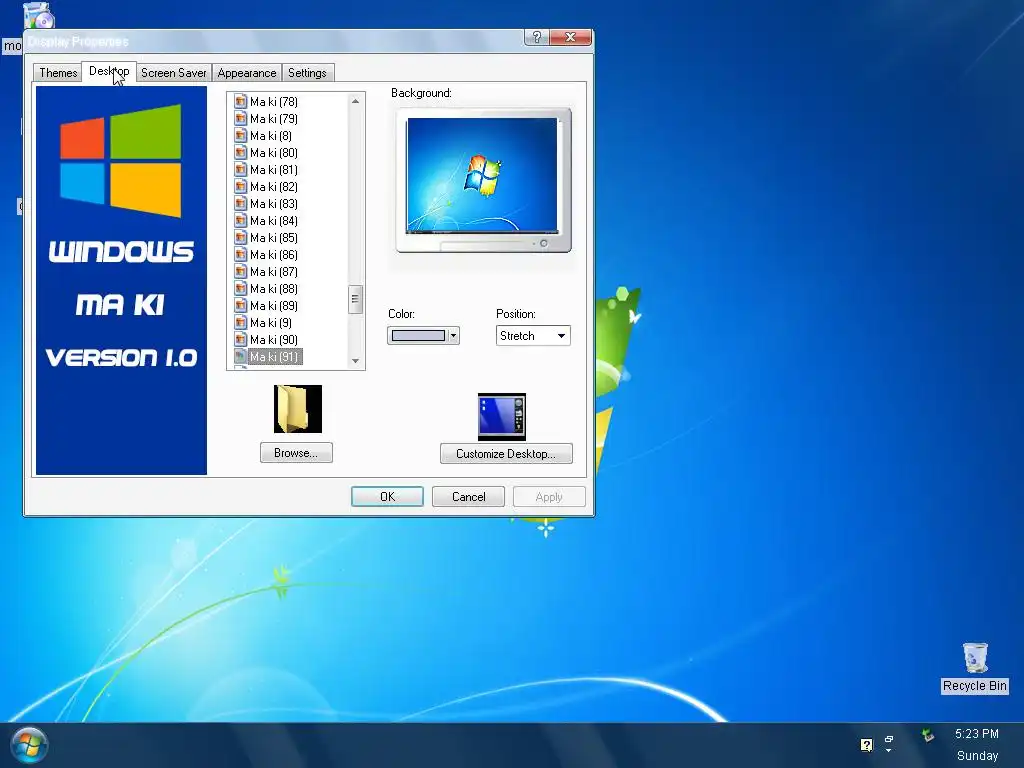
Task: Click the folder icon above Browse
Action: 298,409
